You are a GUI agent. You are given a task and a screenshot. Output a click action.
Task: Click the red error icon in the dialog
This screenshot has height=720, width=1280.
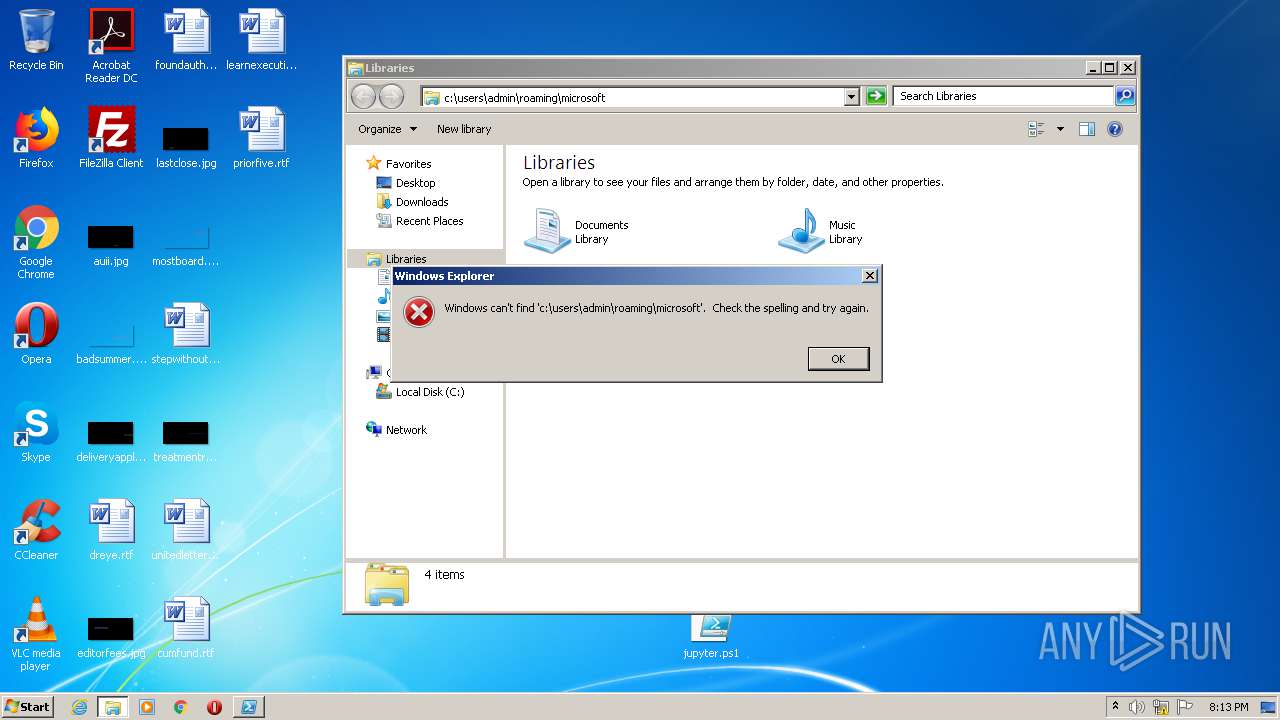419,313
